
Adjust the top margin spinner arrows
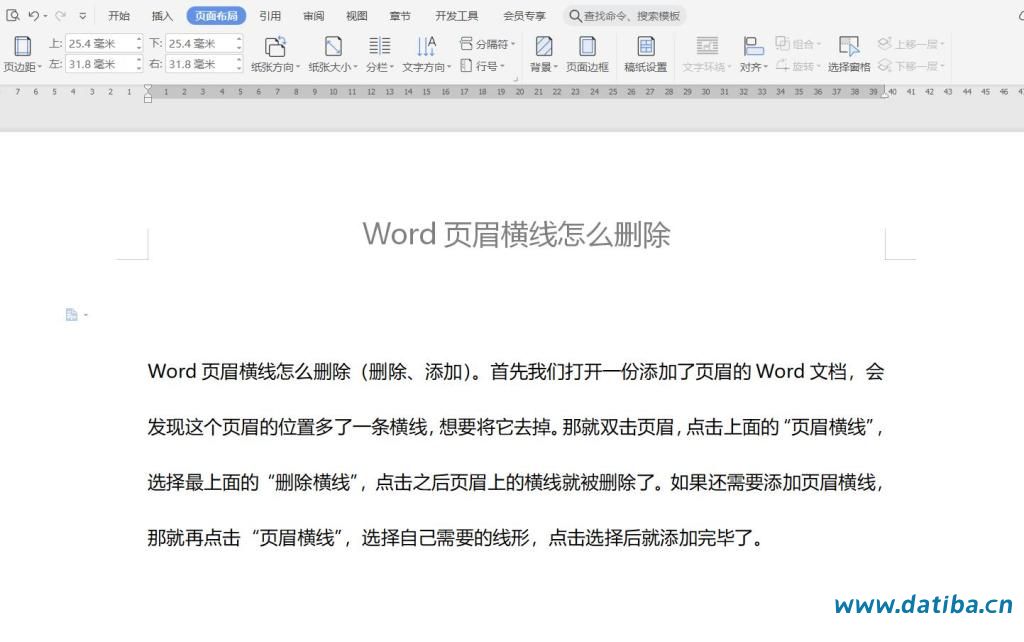(139, 44)
